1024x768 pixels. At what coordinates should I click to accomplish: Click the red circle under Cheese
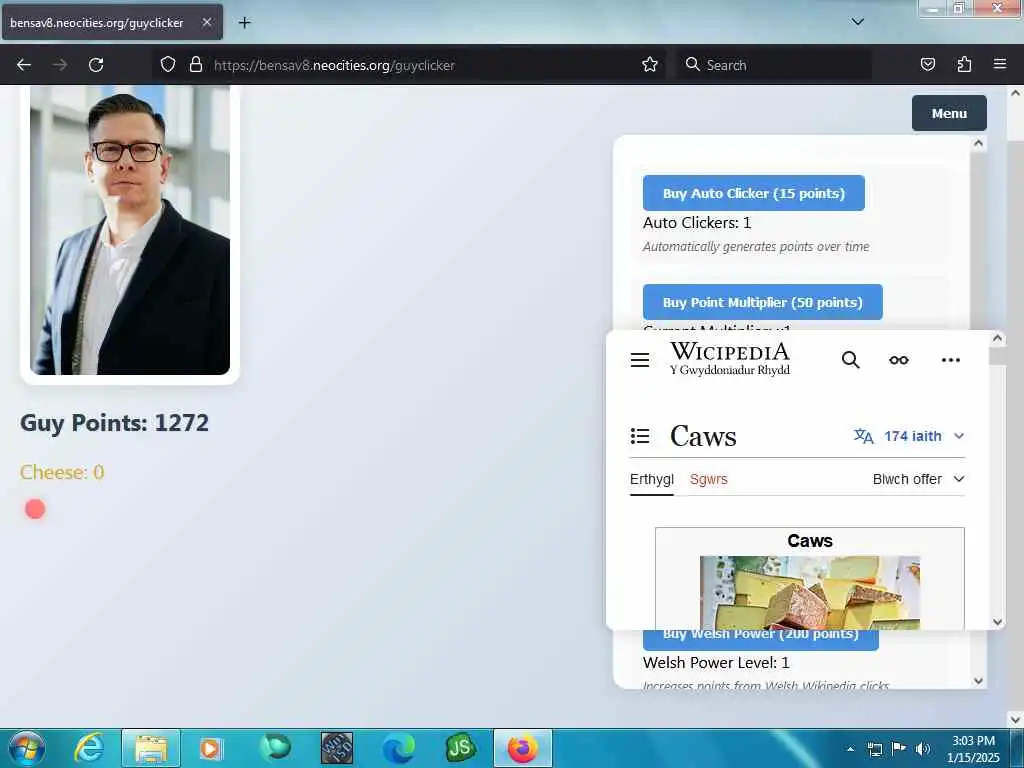[35, 509]
